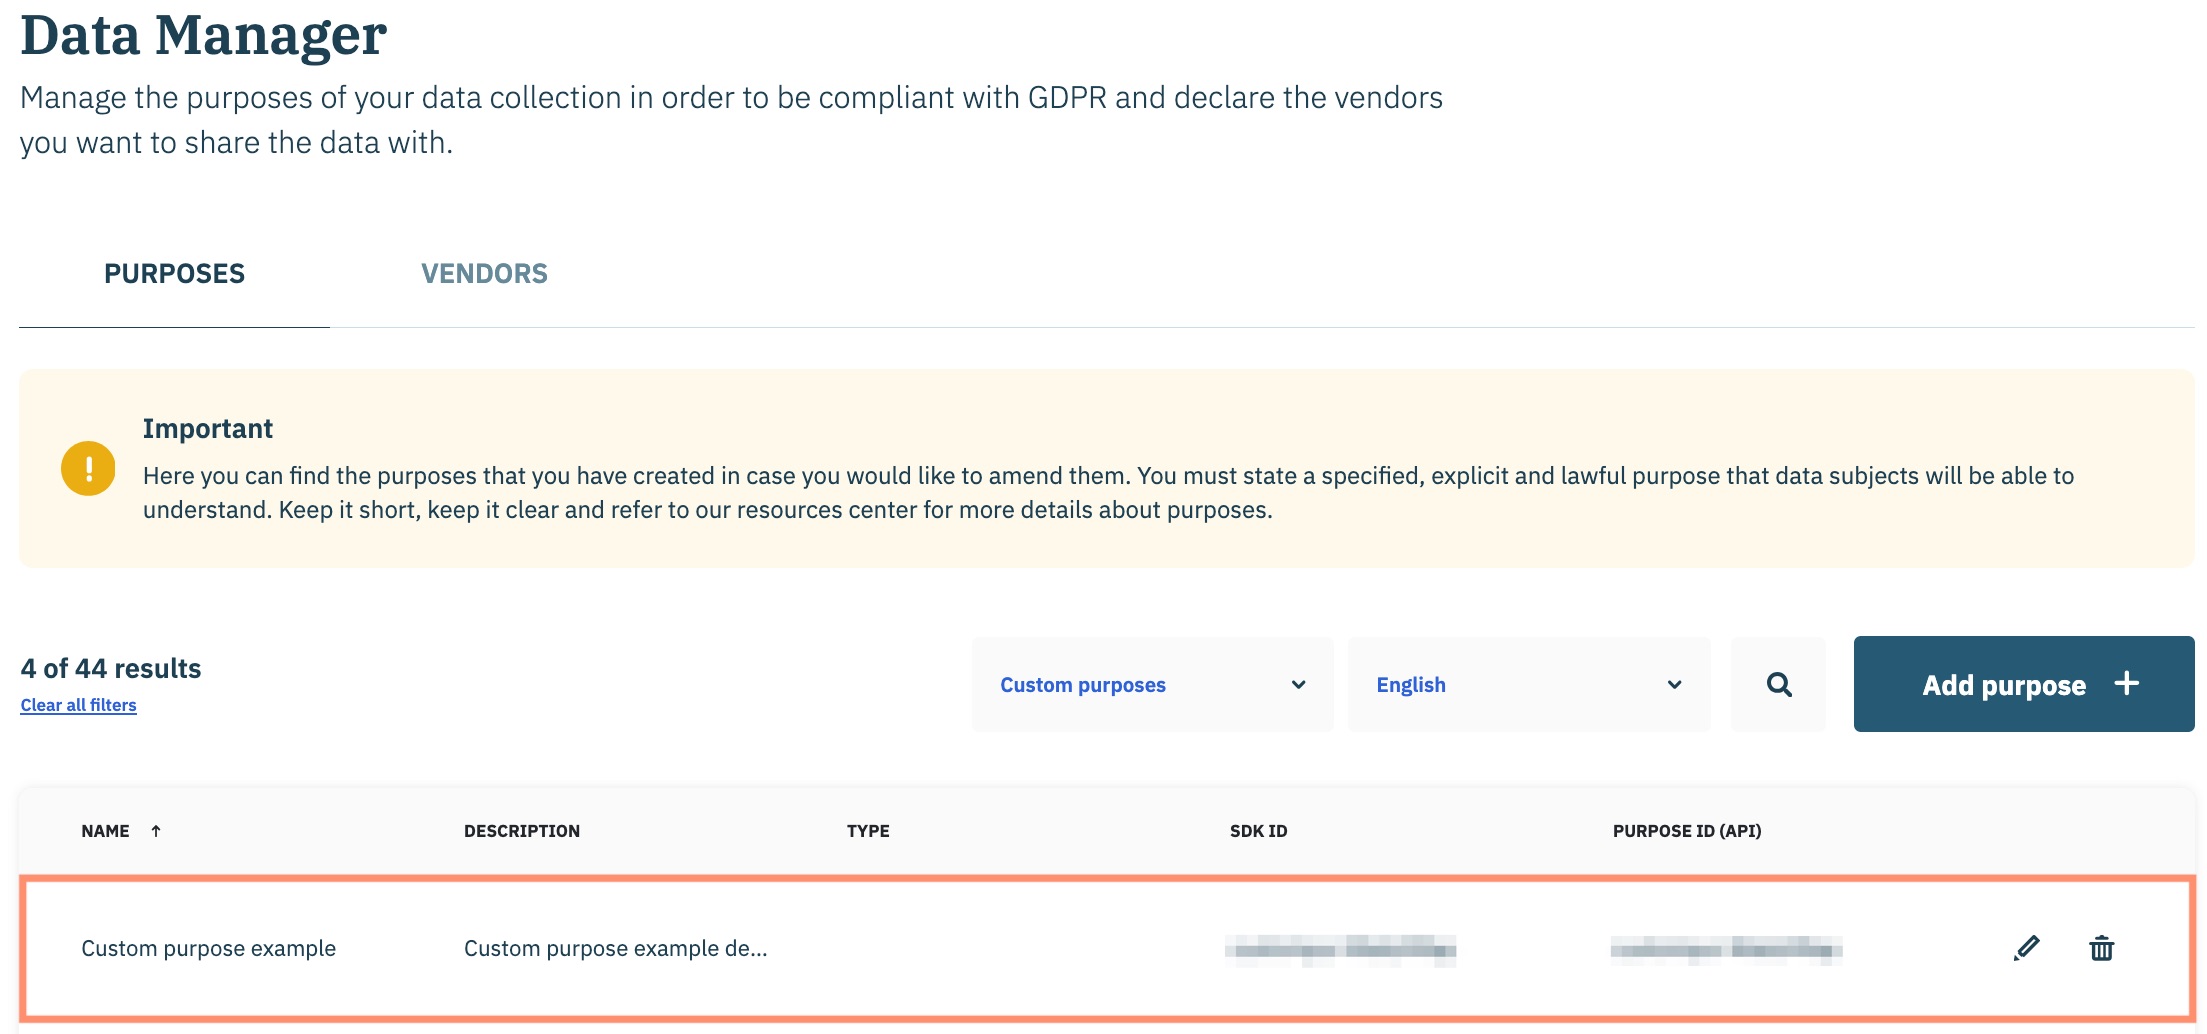Open the Custom purposes filter dropdown

point(1152,685)
